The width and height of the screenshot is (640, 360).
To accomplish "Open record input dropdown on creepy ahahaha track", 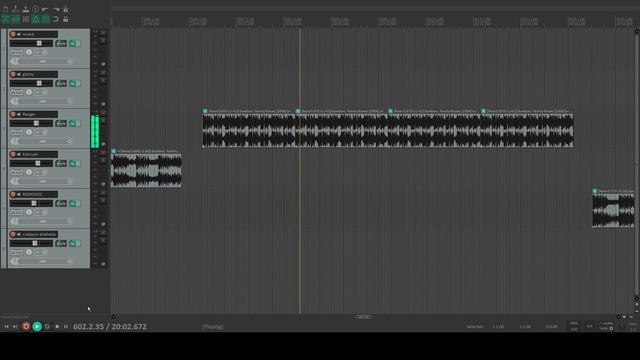I will coord(43,261).
